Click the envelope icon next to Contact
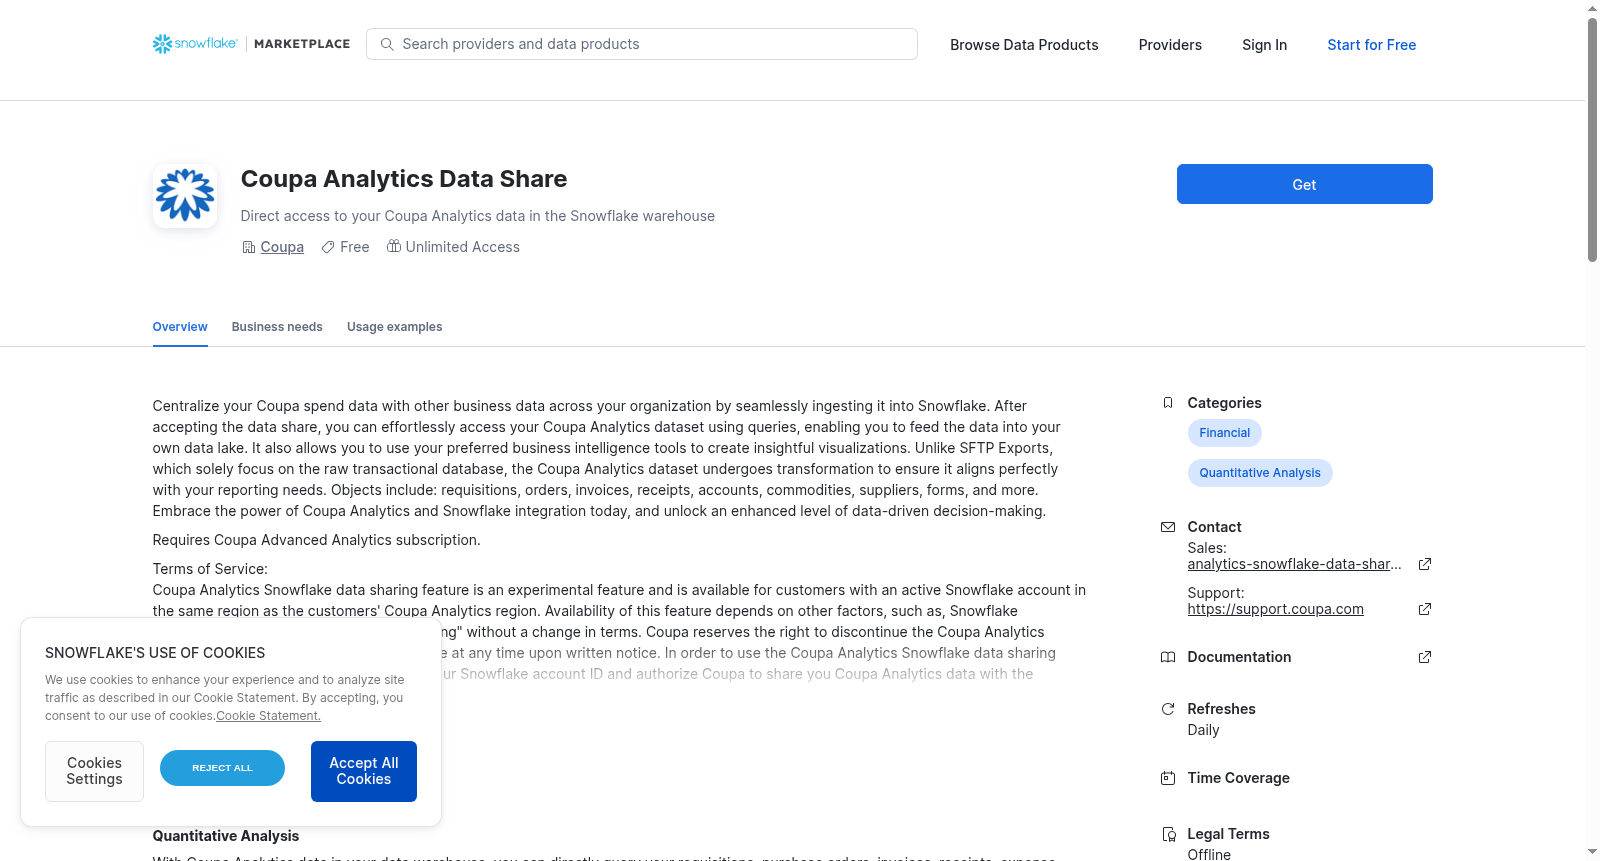1600x861 pixels. pyautogui.click(x=1168, y=527)
